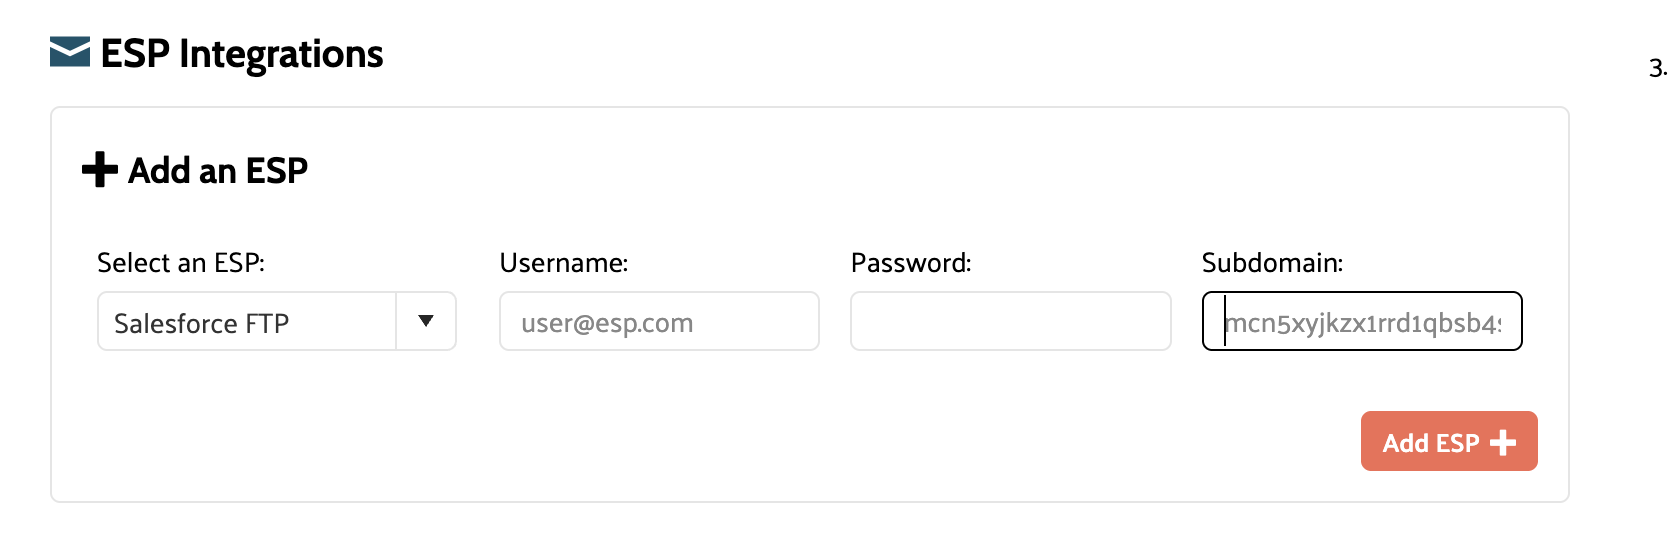Click the number 3 at the right edge
The height and width of the screenshot is (540, 1670).
point(1657,69)
